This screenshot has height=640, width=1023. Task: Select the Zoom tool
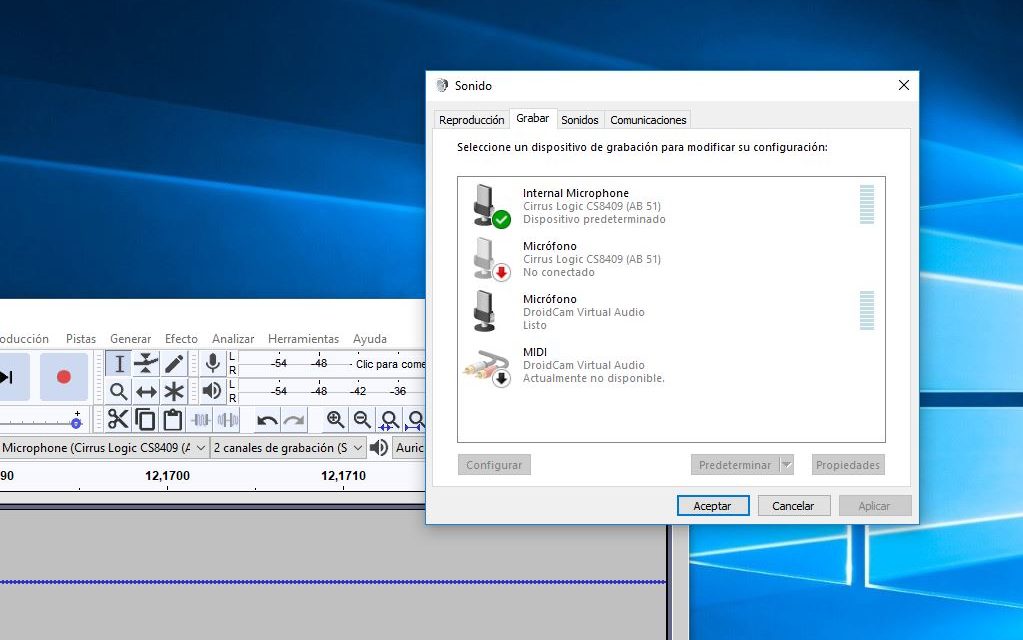[x=118, y=391]
